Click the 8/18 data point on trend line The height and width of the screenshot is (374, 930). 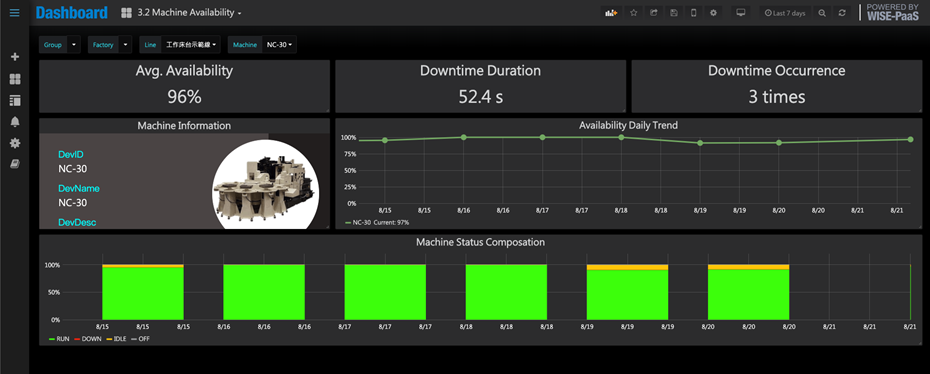point(621,137)
